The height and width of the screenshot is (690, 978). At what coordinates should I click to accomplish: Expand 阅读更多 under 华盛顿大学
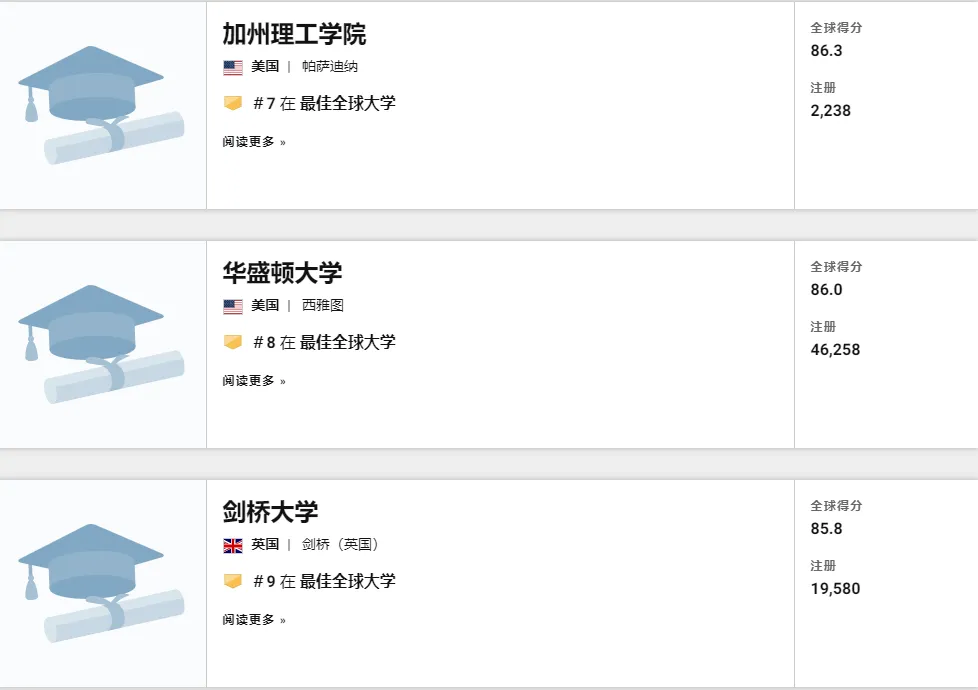pos(254,381)
